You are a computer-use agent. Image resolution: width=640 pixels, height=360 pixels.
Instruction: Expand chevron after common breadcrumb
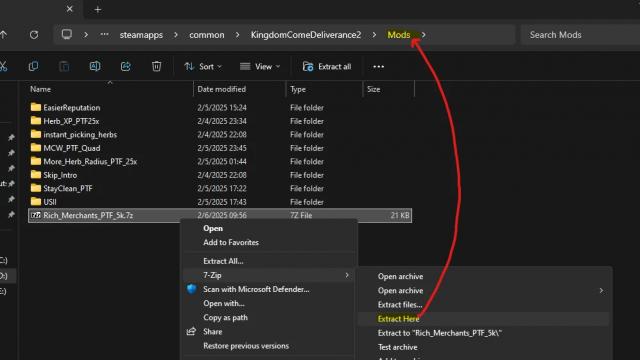(238, 35)
